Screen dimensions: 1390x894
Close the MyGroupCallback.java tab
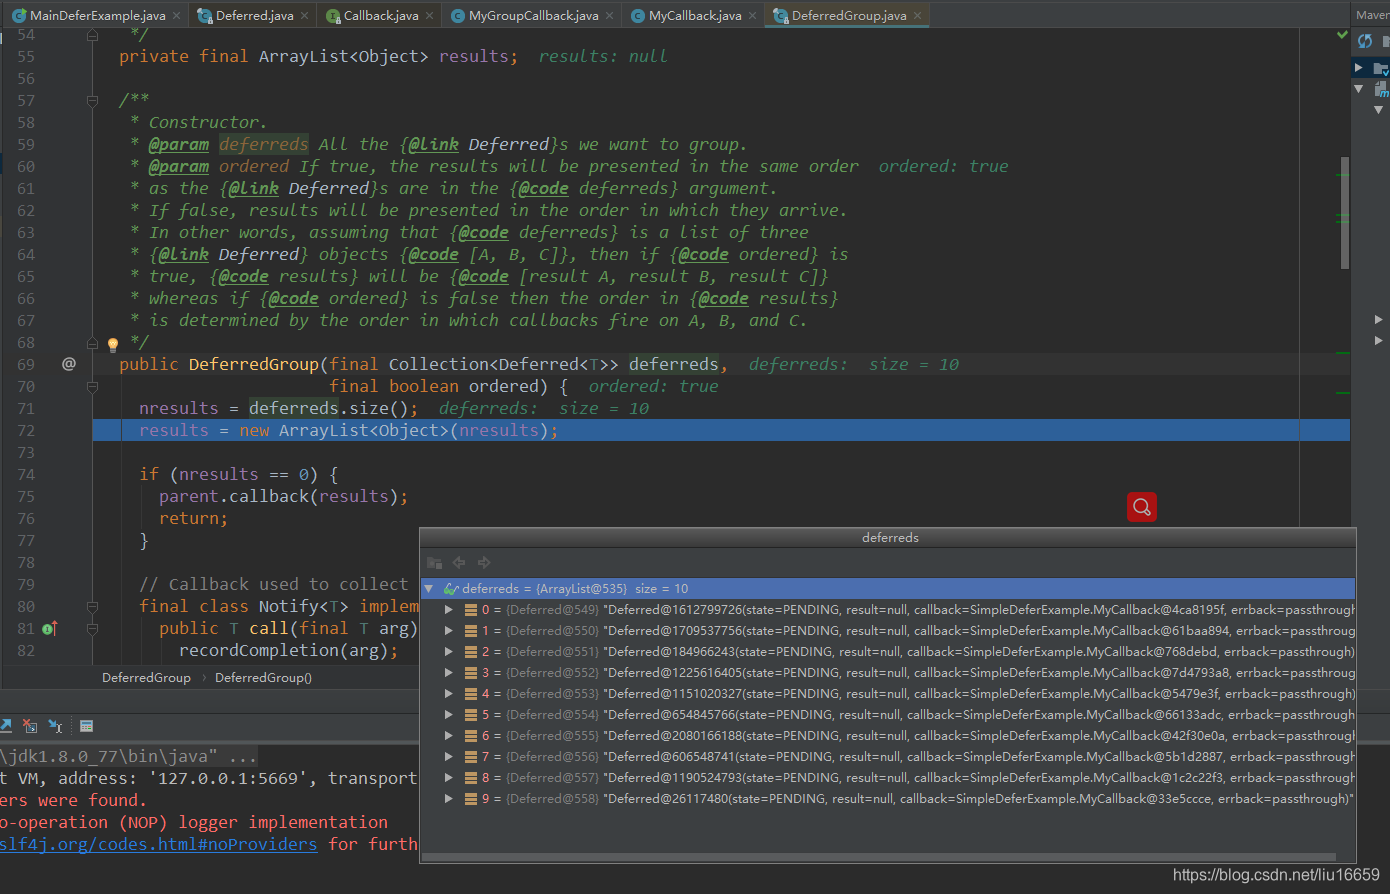pos(610,16)
